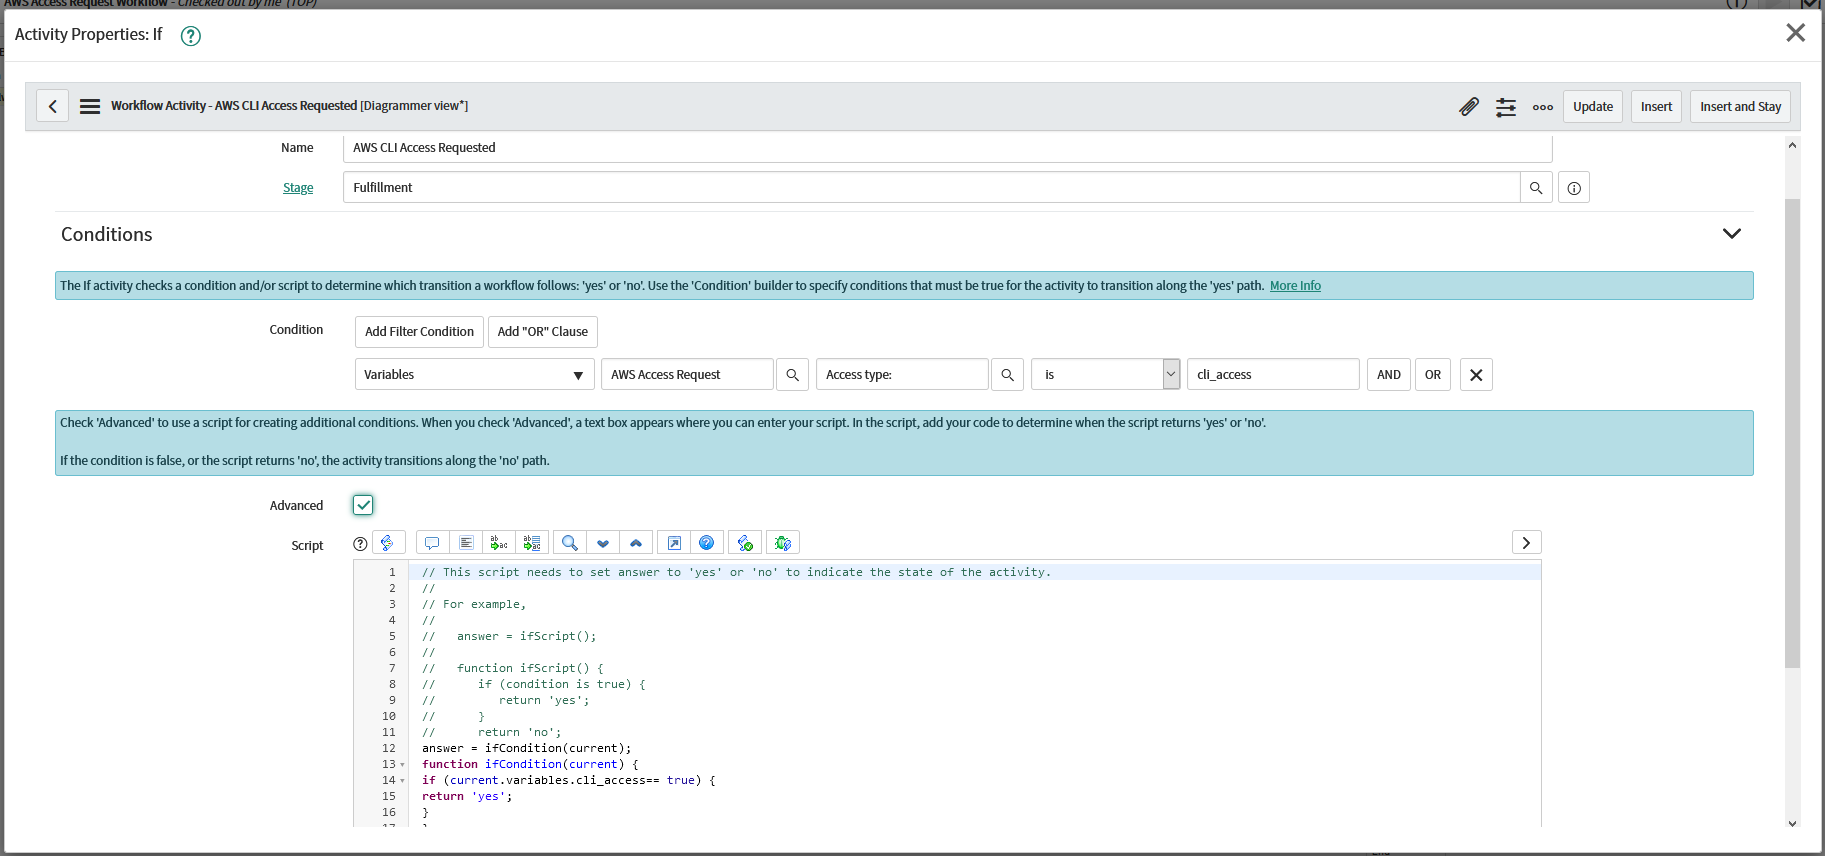Open the Replace All tool in script editor
The height and width of the screenshot is (856, 1825).
532,543
